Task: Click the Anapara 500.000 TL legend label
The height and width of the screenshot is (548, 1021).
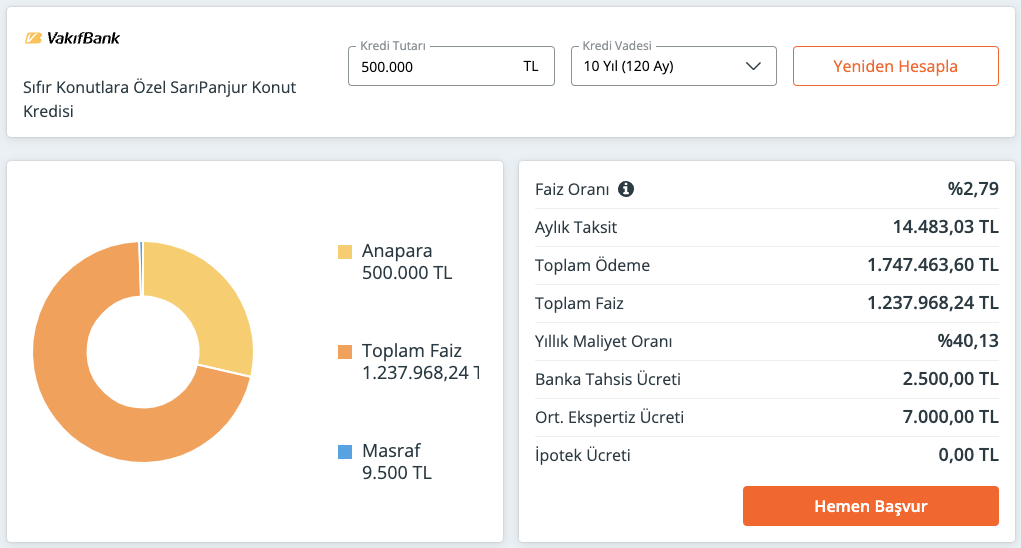Action: point(406,262)
